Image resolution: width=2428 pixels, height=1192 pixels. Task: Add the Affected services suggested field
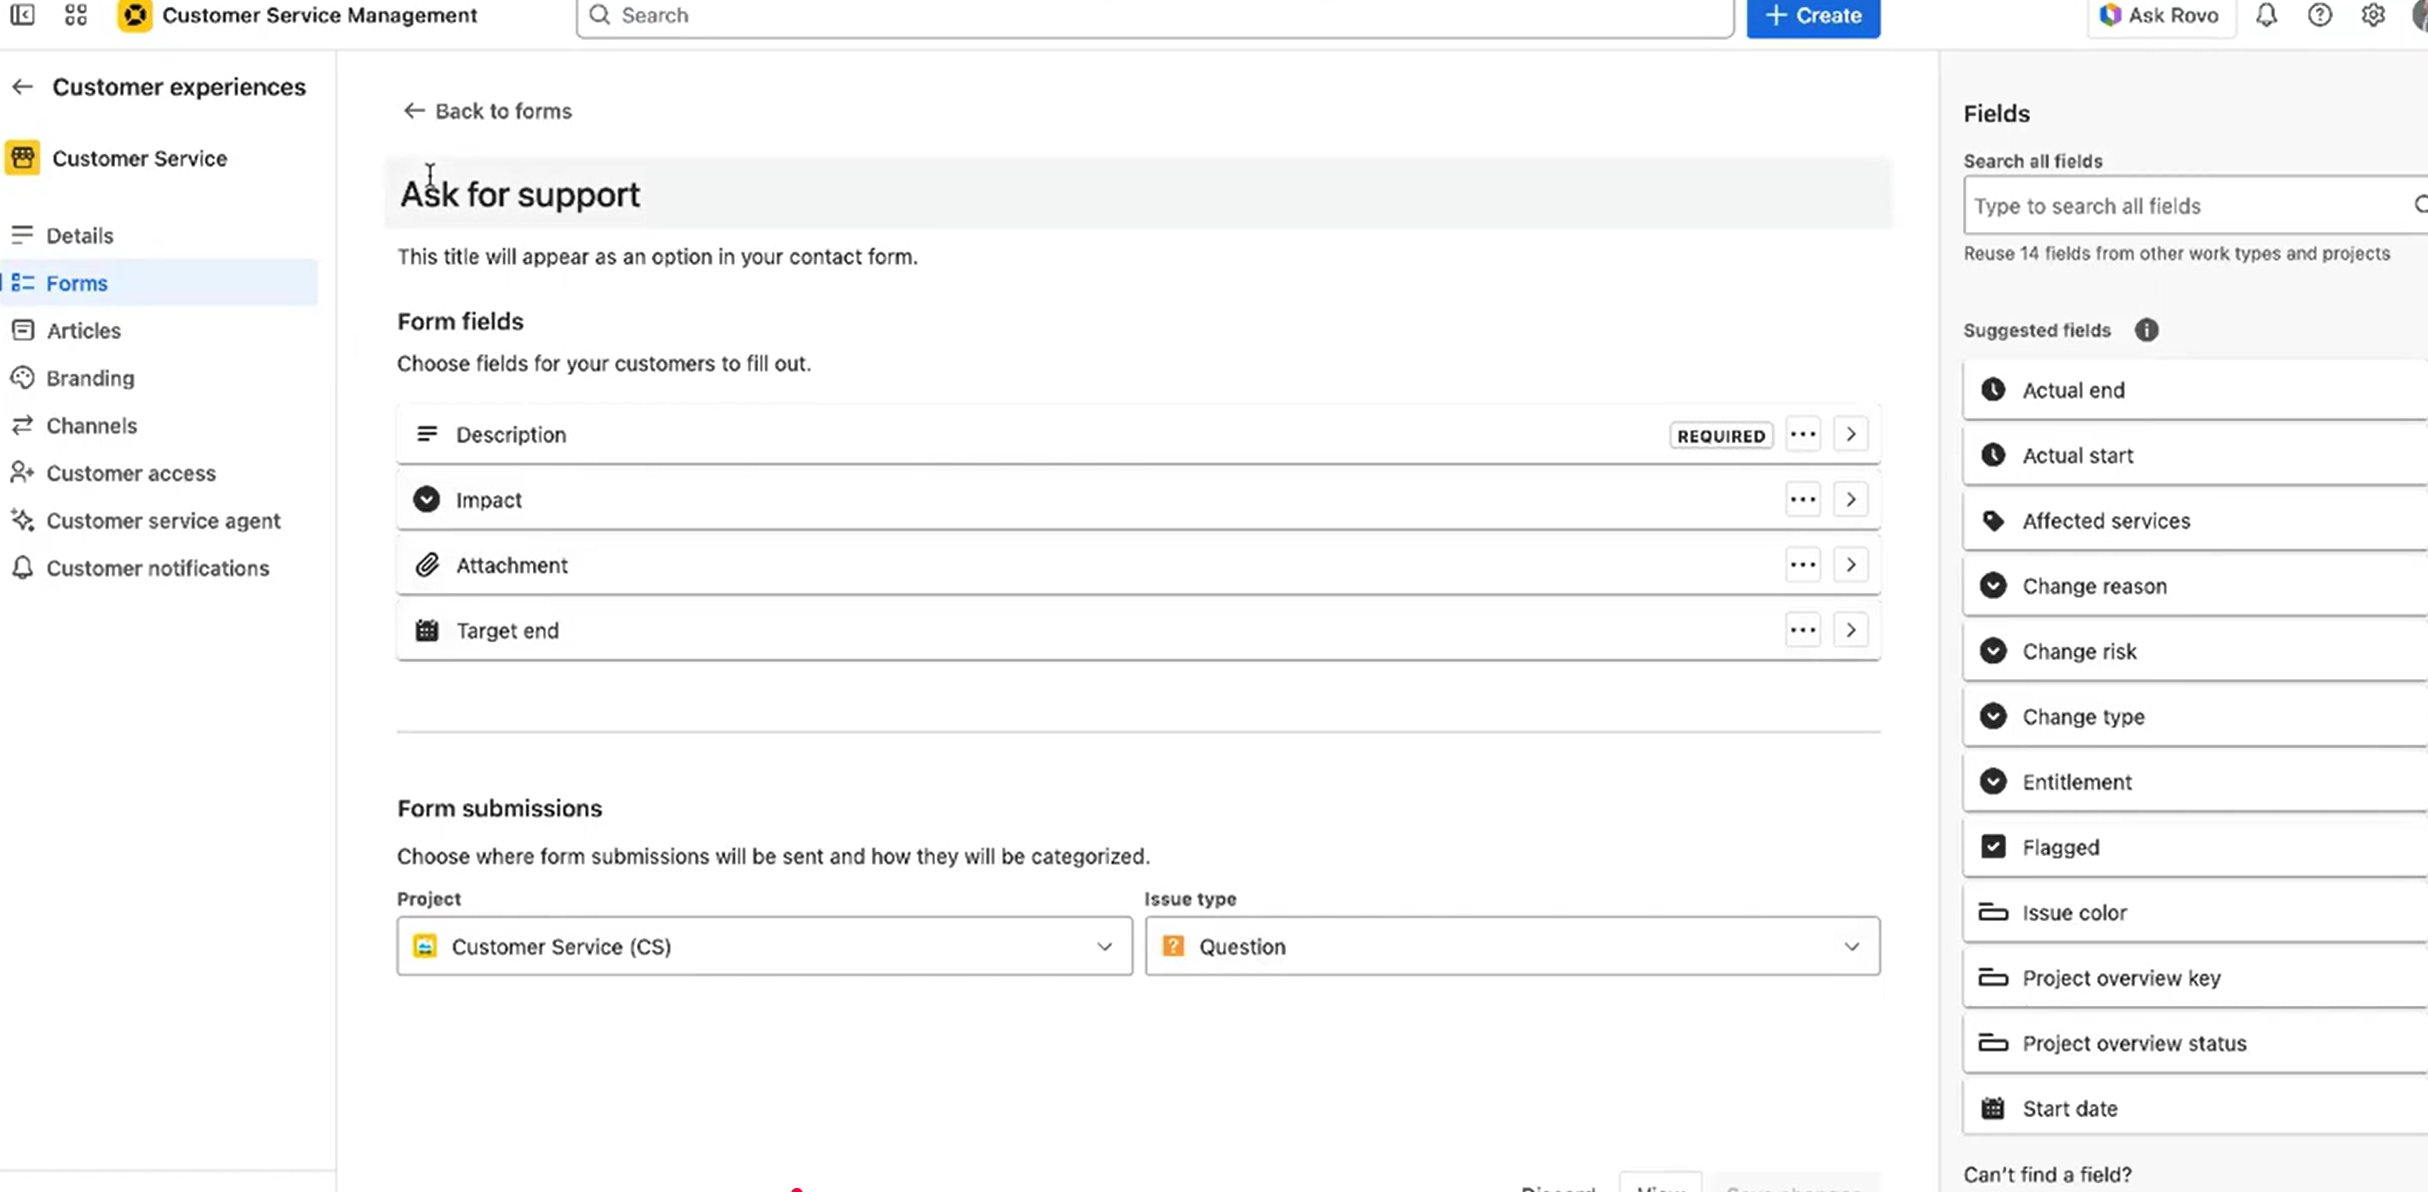[x=2195, y=521]
